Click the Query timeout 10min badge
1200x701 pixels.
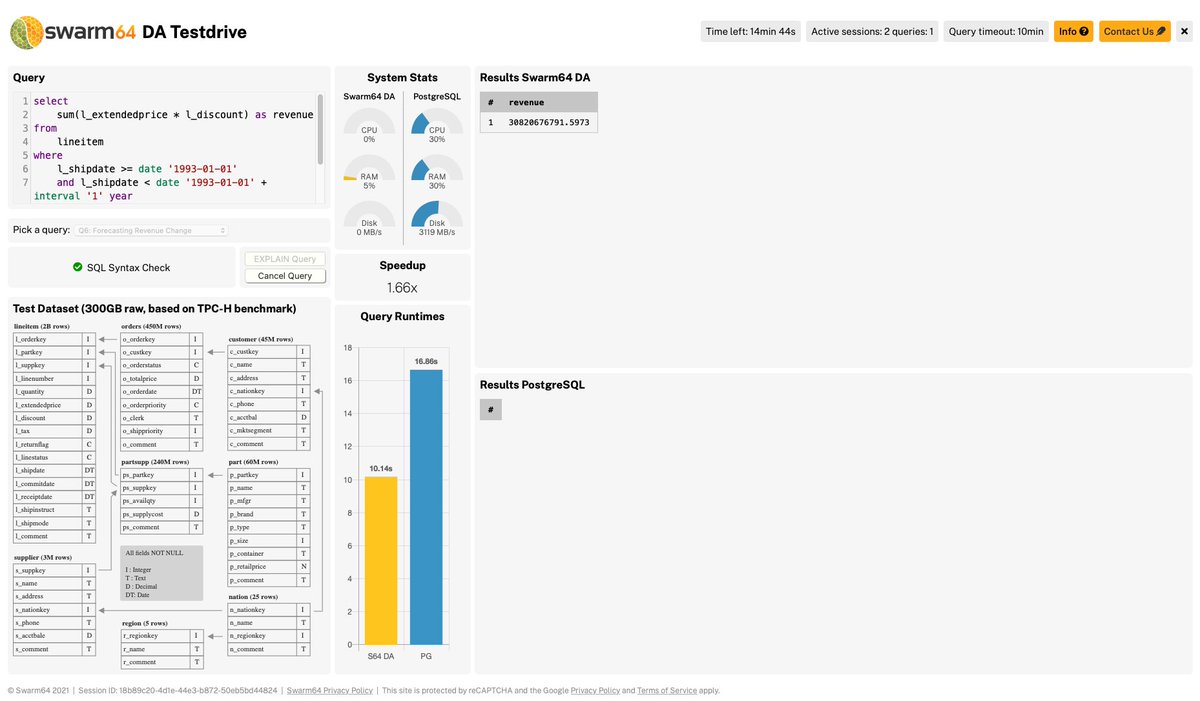click(x=996, y=31)
